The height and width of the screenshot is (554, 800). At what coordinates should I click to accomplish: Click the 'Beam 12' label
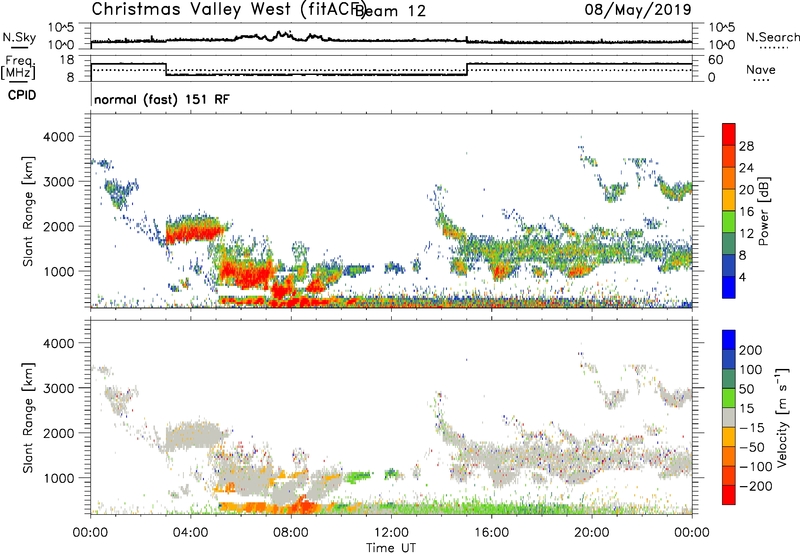[x=390, y=11]
